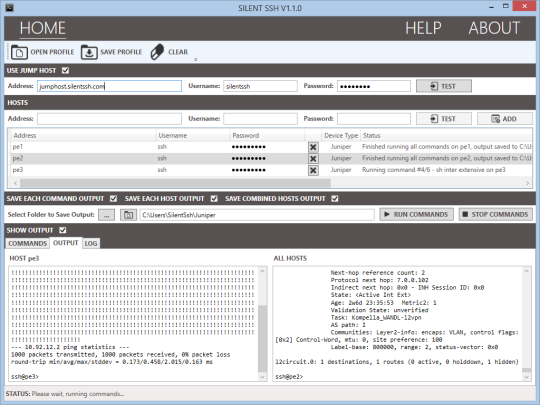The image size is (540, 405).
Task: Focus the jump host Username field
Action: point(260,86)
